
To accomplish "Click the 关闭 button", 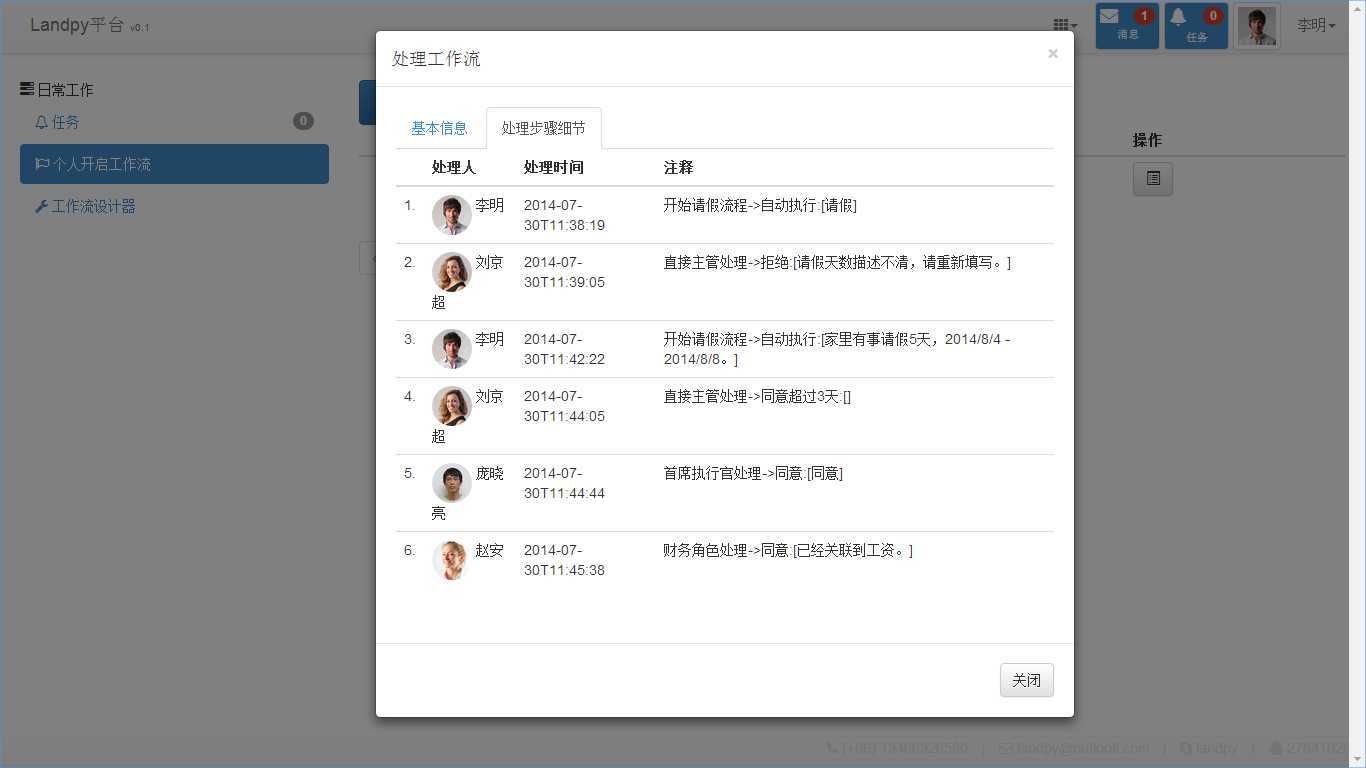I will 1026,680.
